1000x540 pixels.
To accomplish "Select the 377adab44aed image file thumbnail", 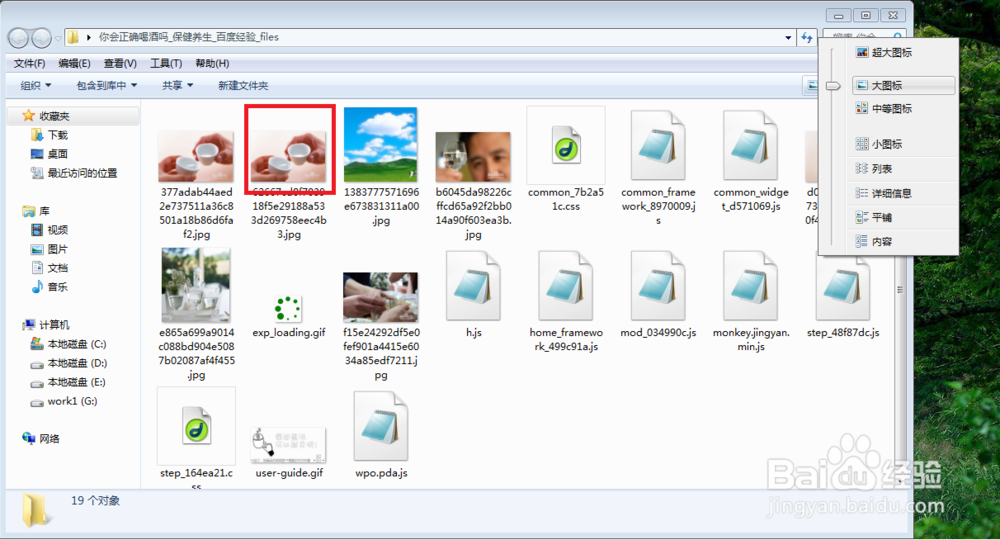I will tap(196, 157).
